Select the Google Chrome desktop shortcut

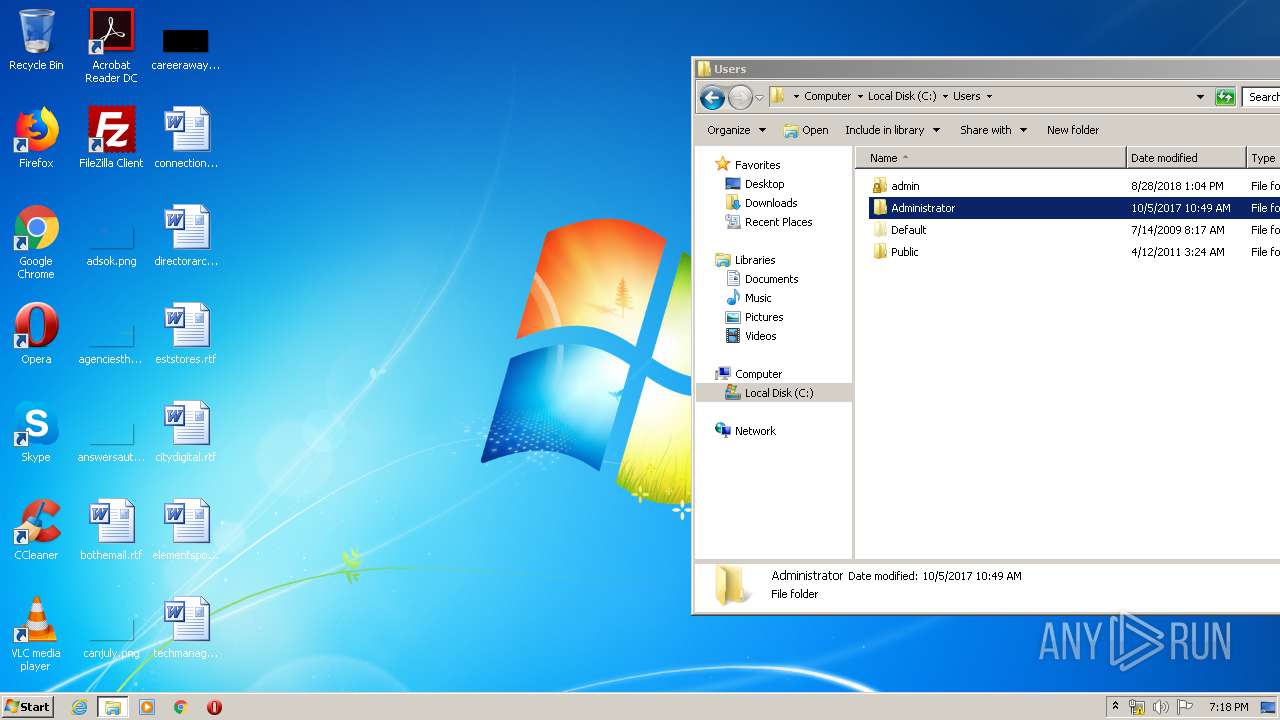[x=36, y=242]
